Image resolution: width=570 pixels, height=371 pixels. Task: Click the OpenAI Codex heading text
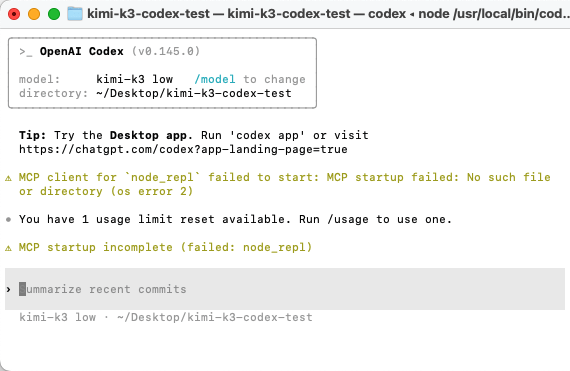[x=82, y=51]
